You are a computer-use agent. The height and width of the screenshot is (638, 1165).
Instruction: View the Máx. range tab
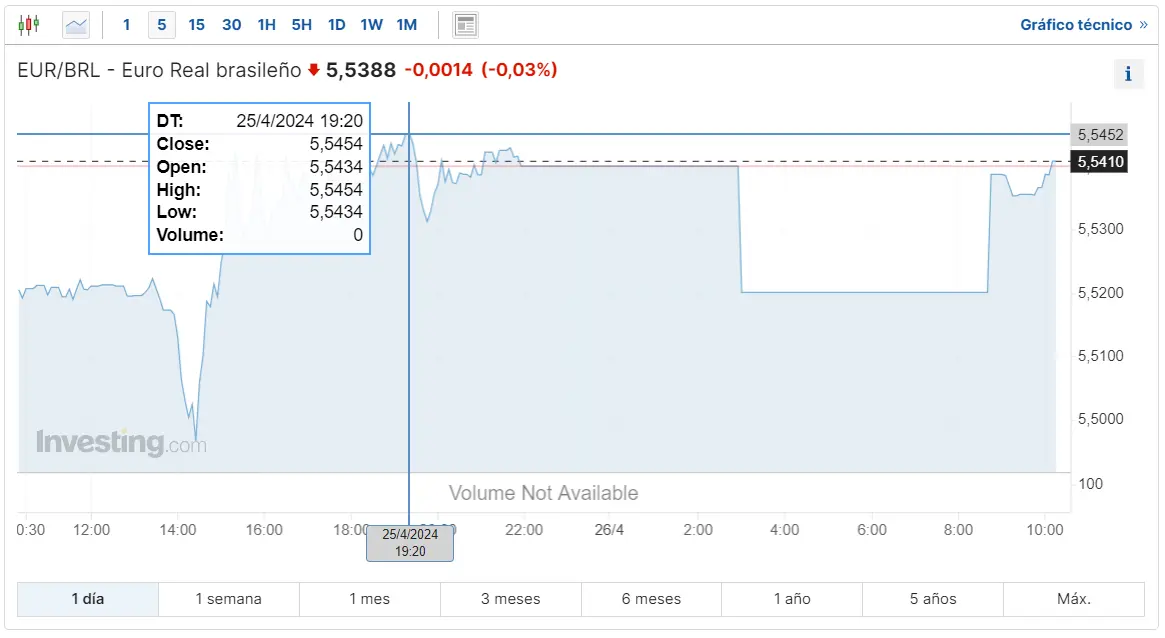click(x=1074, y=599)
